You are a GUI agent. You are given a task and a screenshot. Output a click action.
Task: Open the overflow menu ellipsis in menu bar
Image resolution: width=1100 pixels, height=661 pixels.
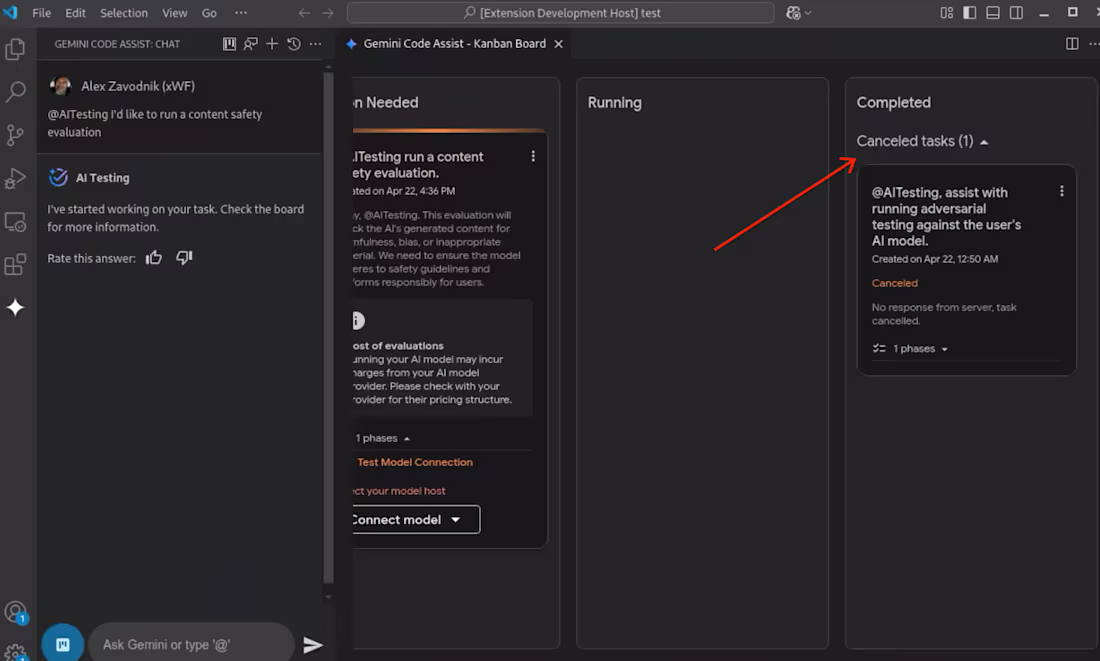[x=241, y=13]
